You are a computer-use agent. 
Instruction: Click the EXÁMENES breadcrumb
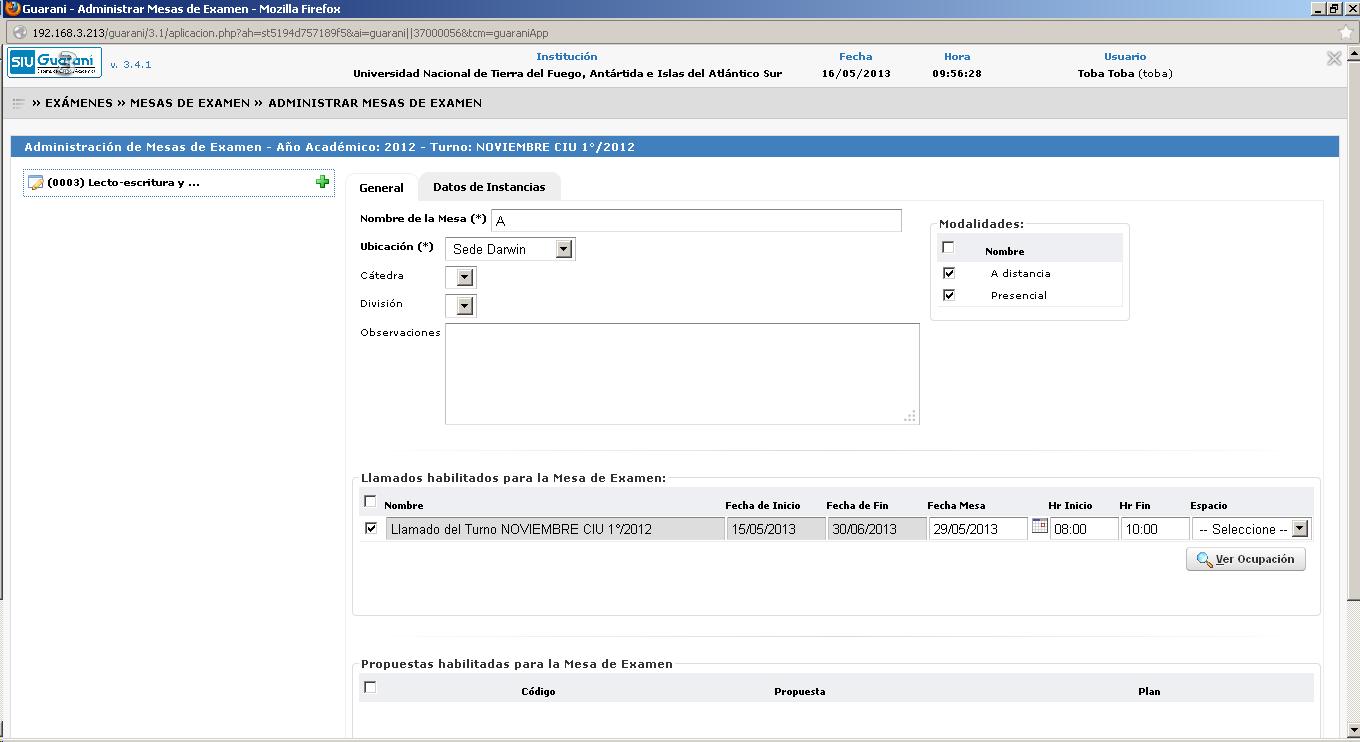[77, 103]
